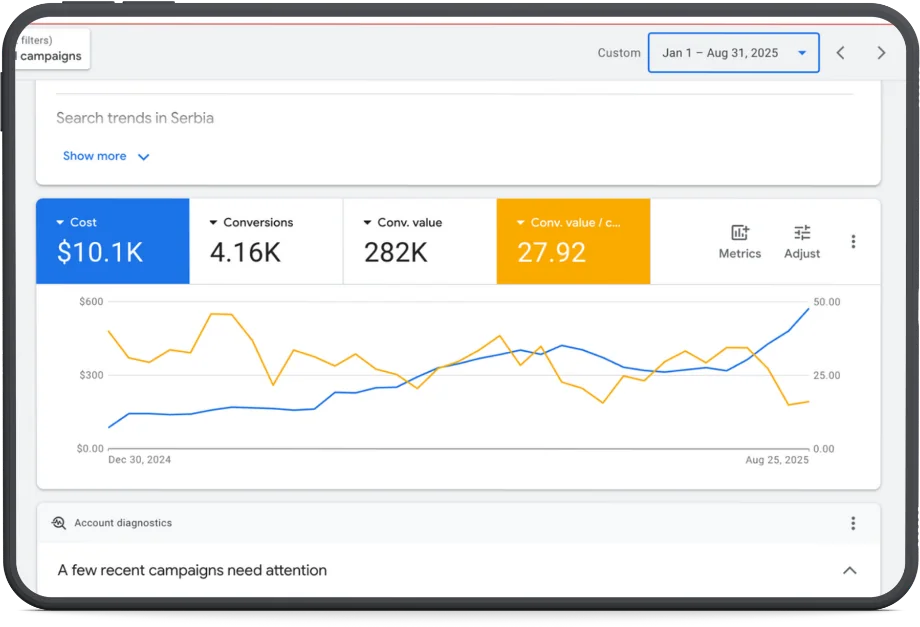920x627 pixels.
Task: Select the 4.16K Conversions scorecard
Action: [266, 241]
